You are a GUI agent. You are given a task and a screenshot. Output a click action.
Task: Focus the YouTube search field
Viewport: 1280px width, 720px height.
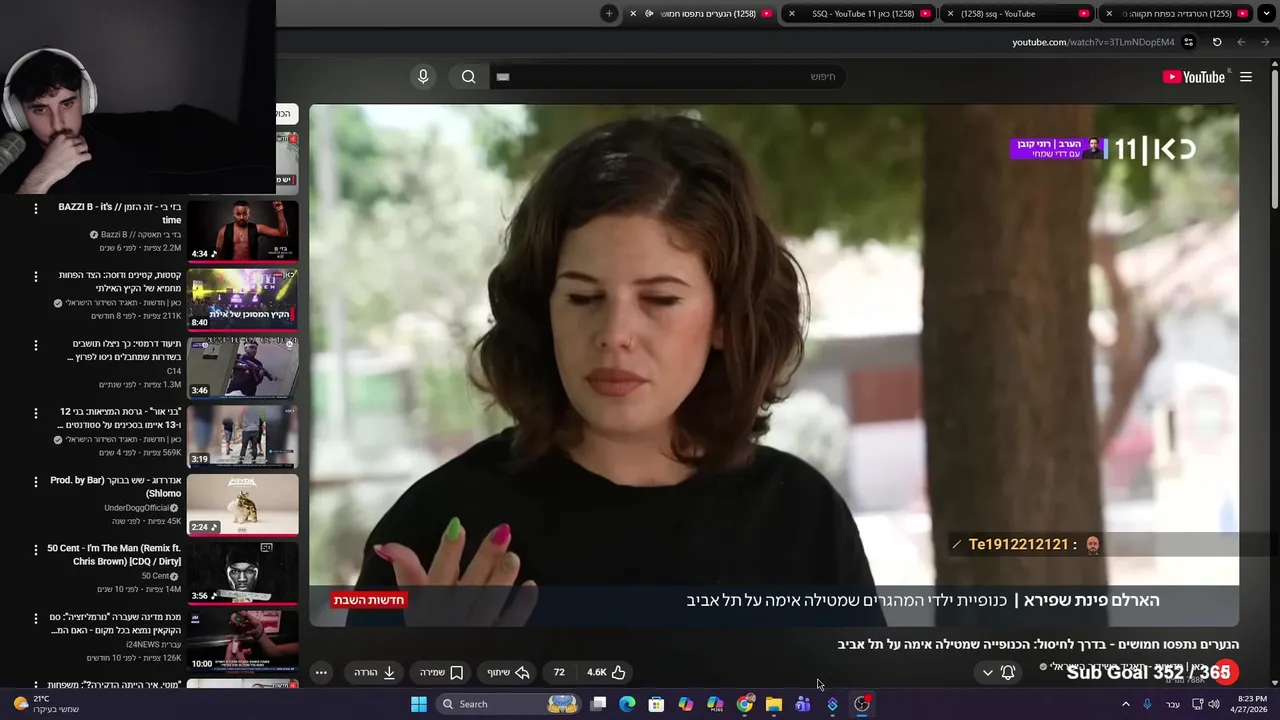(x=668, y=77)
